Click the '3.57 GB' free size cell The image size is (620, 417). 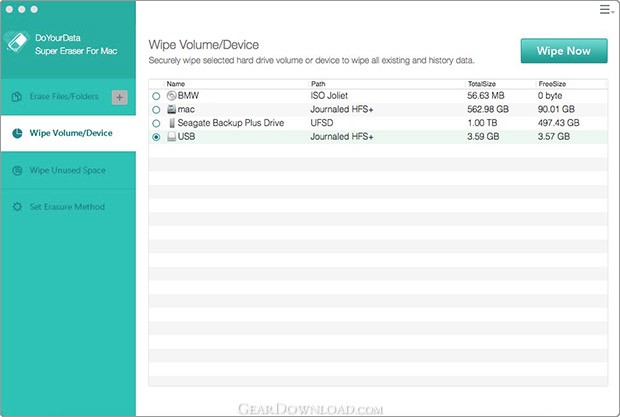554,137
